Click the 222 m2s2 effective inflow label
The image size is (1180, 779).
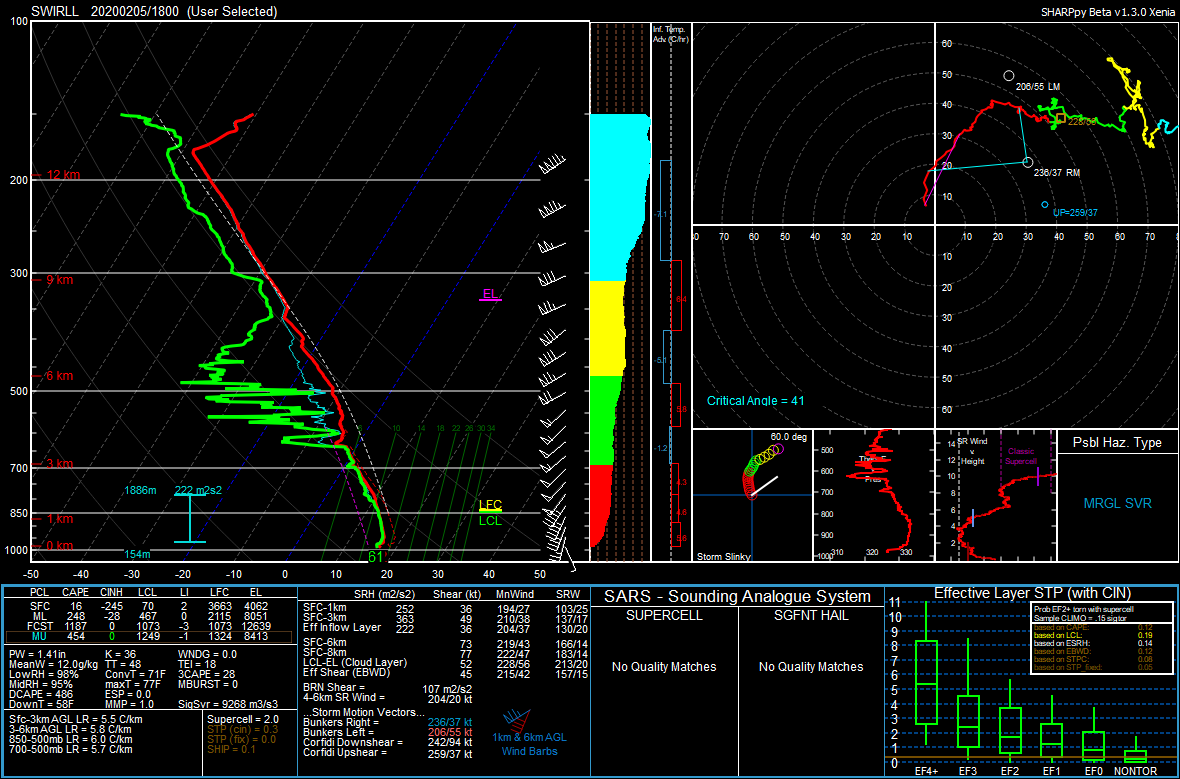tap(198, 490)
